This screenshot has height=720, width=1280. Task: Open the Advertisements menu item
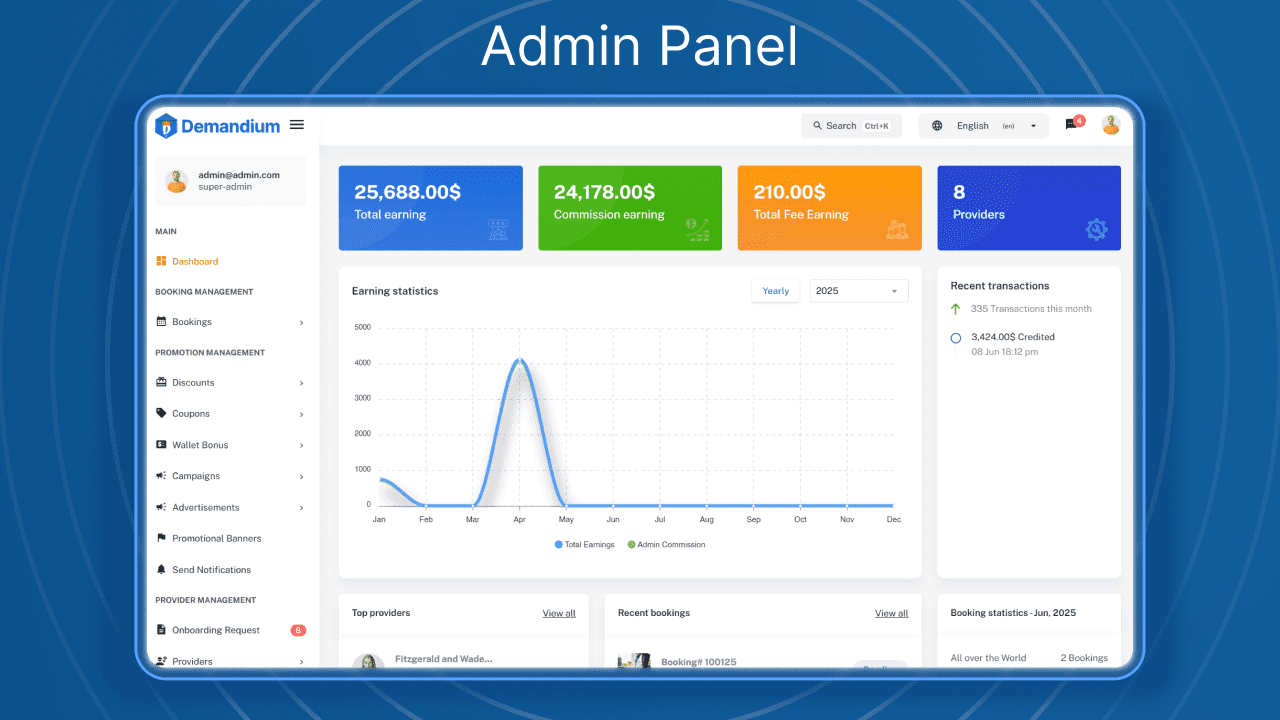[204, 507]
